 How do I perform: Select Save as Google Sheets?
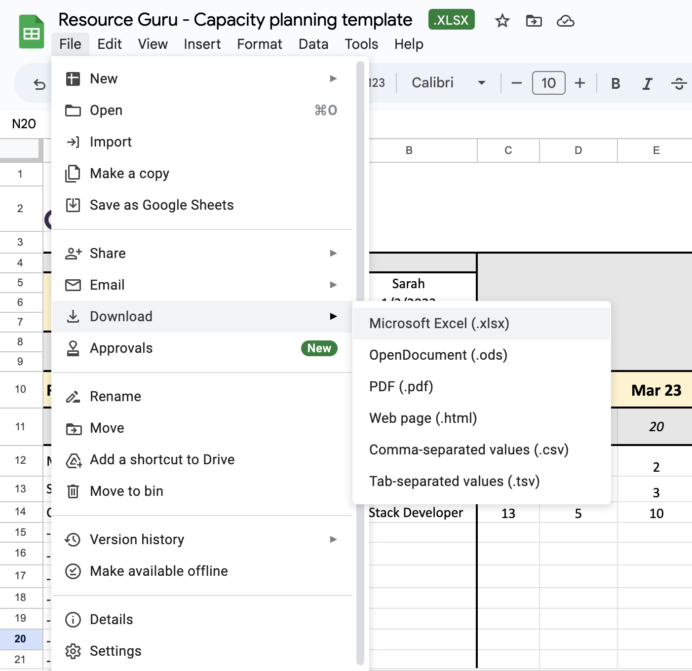coord(203,205)
